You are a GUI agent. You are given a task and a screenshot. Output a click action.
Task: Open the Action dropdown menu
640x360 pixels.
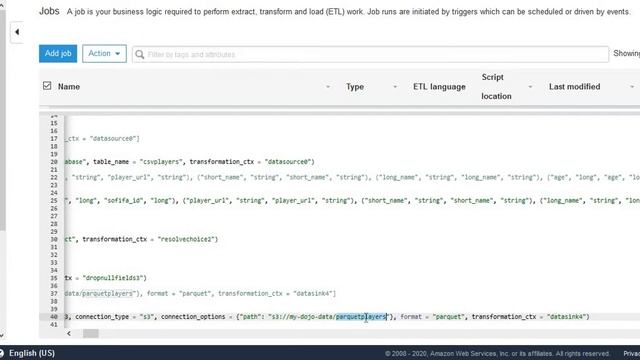click(104, 53)
